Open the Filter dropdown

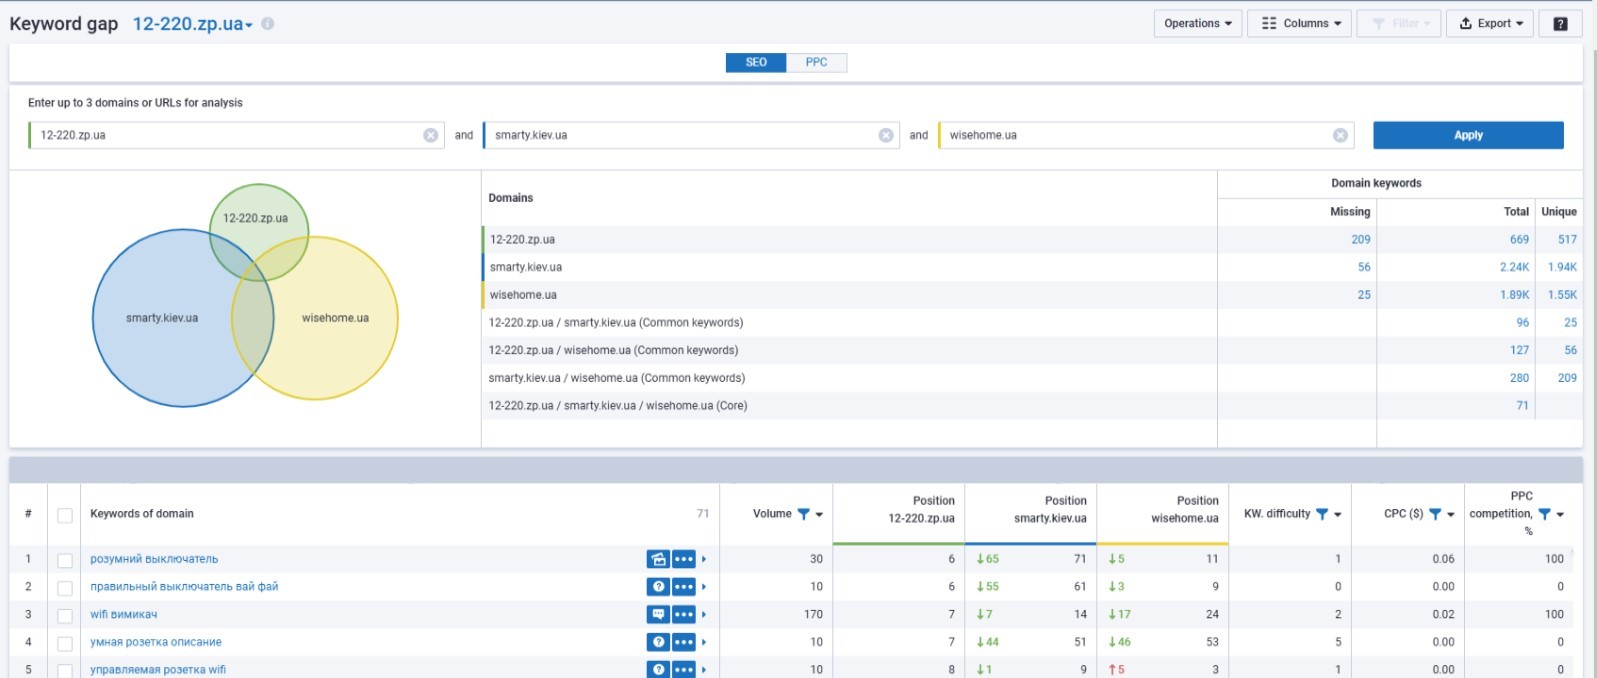(1400, 24)
